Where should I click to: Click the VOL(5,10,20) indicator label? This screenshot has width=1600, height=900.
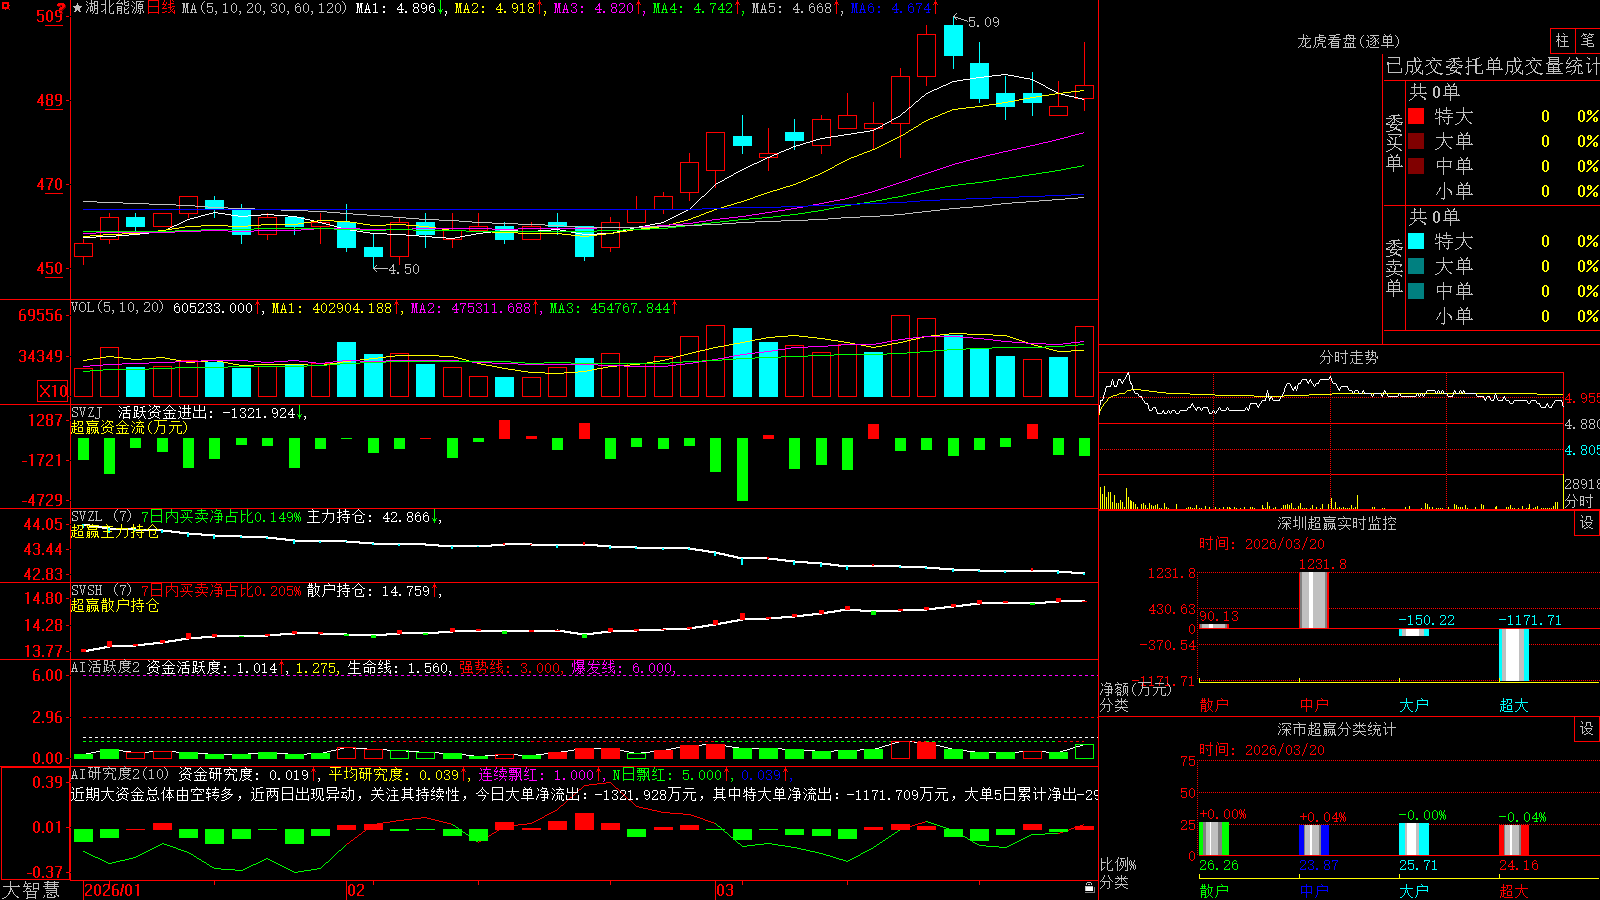click(117, 308)
